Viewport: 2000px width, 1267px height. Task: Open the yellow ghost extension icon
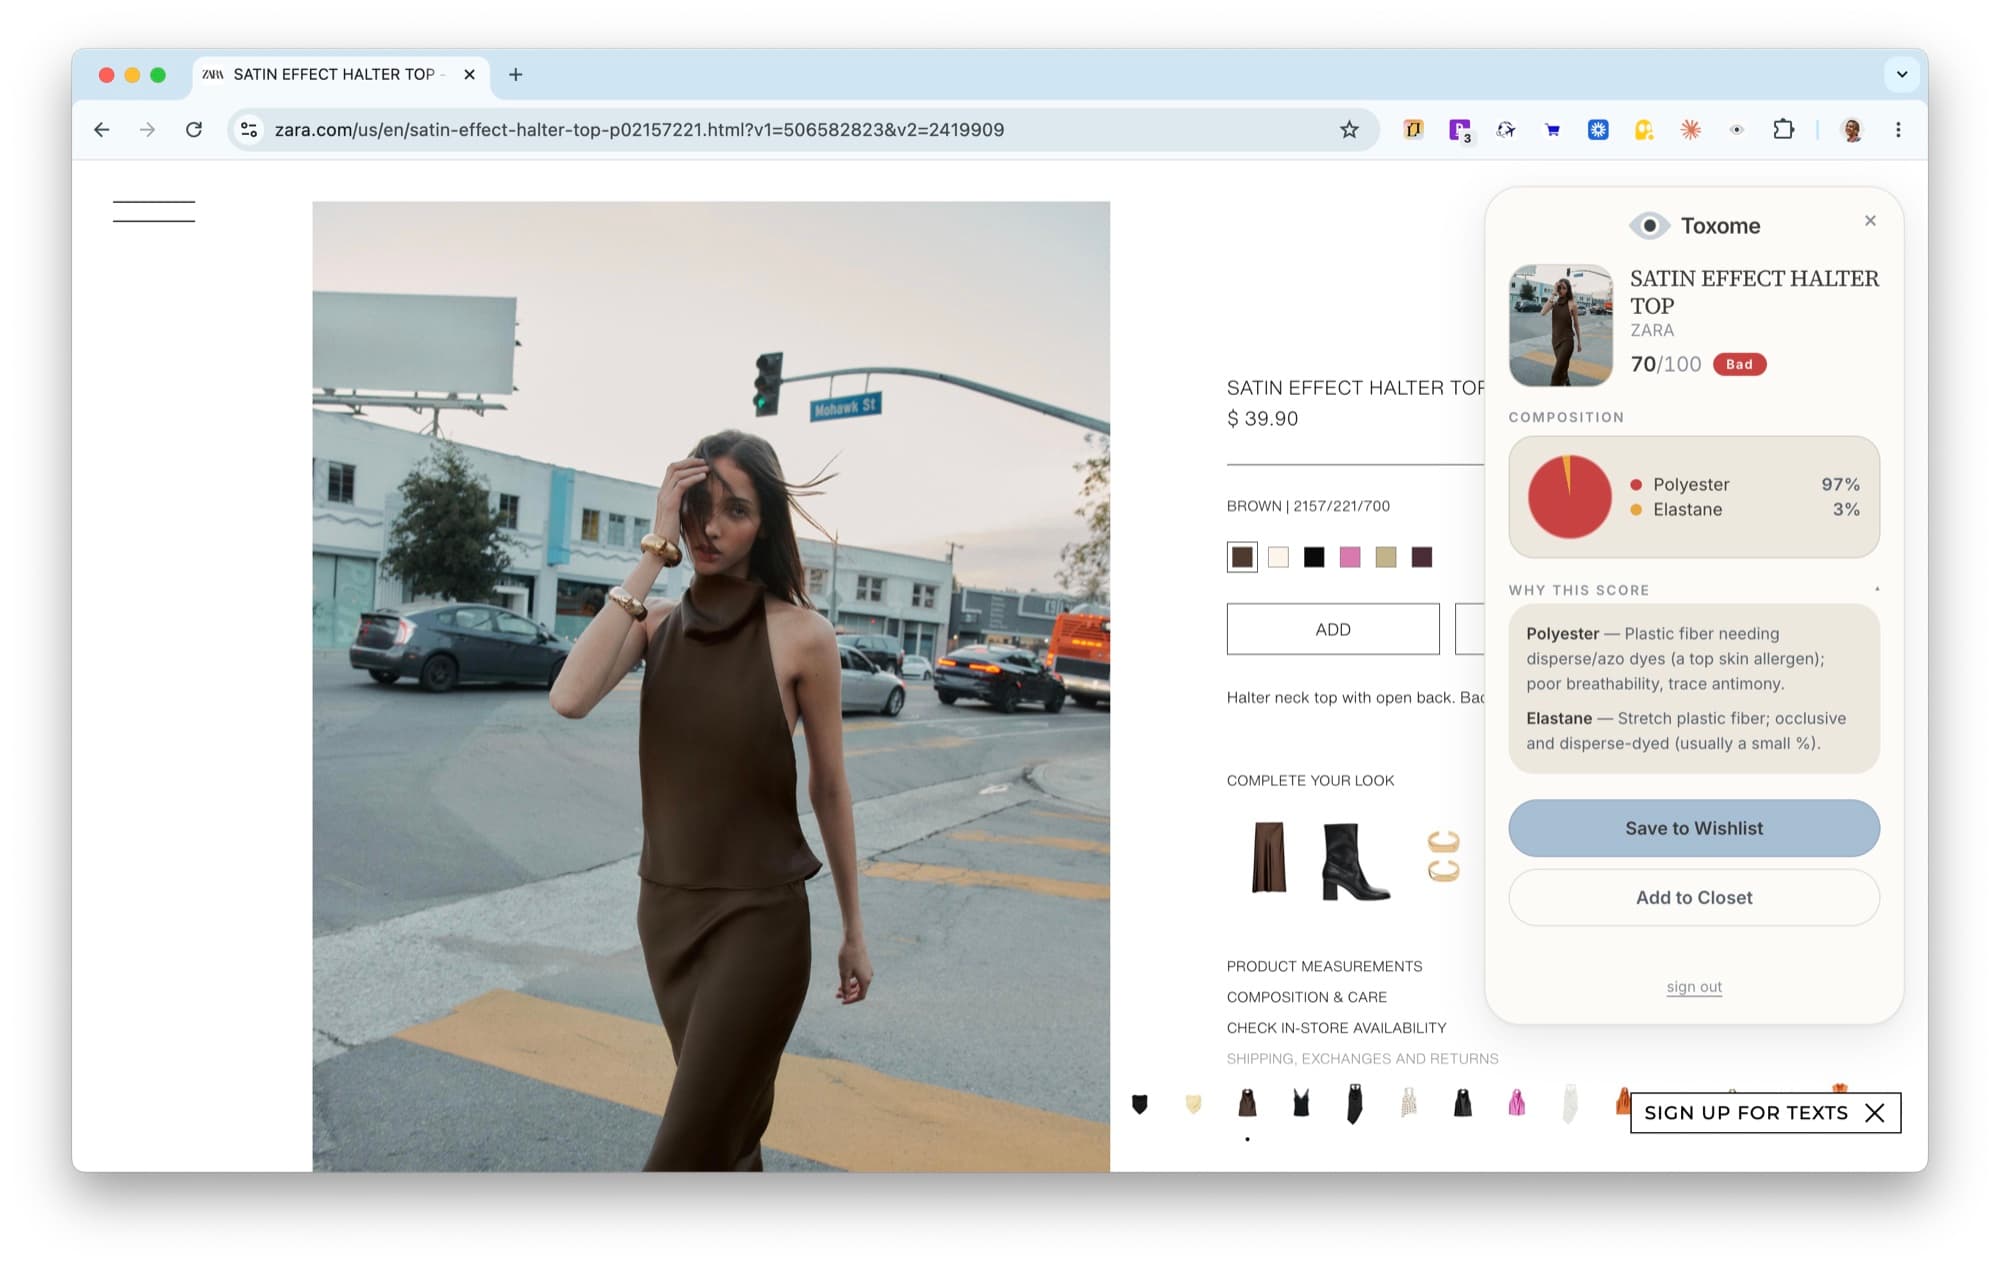tap(1644, 129)
